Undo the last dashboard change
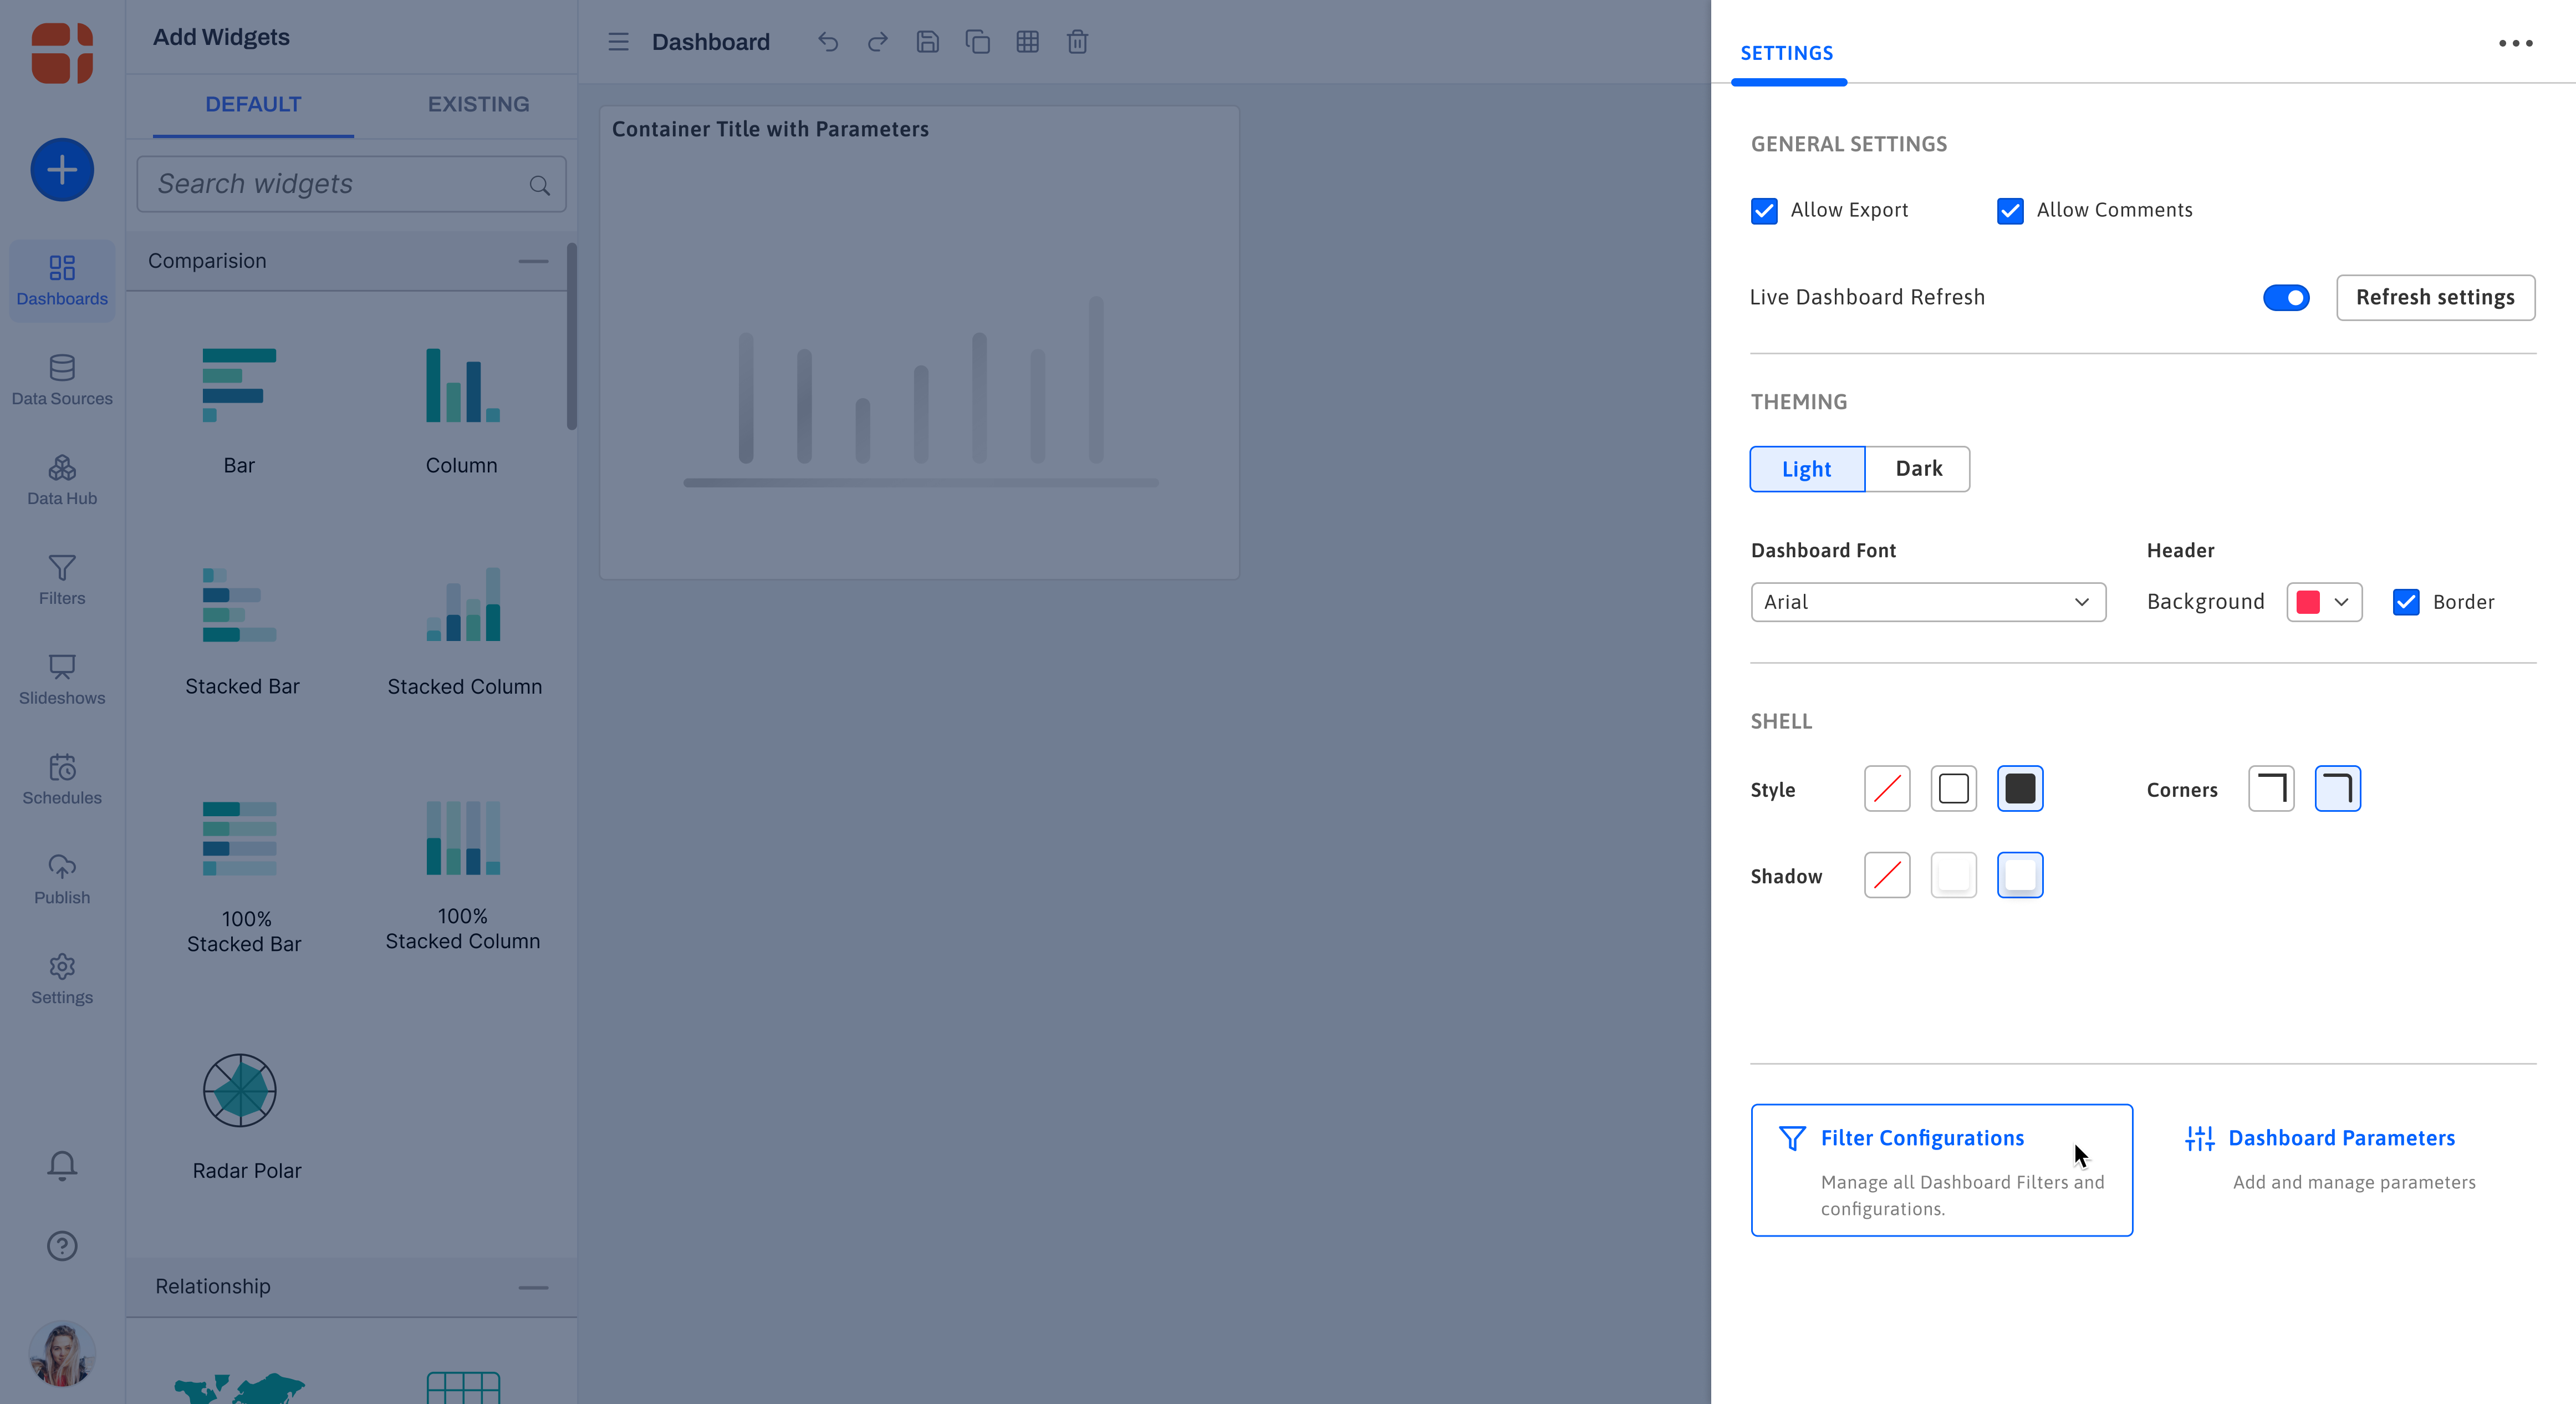 (828, 42)
